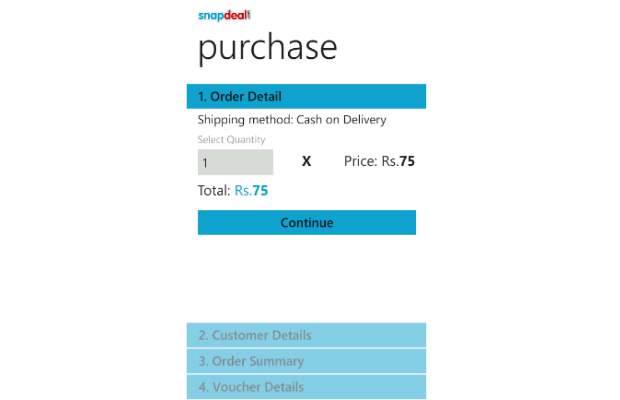The height and width of the screenshot is (400, 620).
Task: Click the "Rs." prefix beside Price
Action: [x=390, y=161]
